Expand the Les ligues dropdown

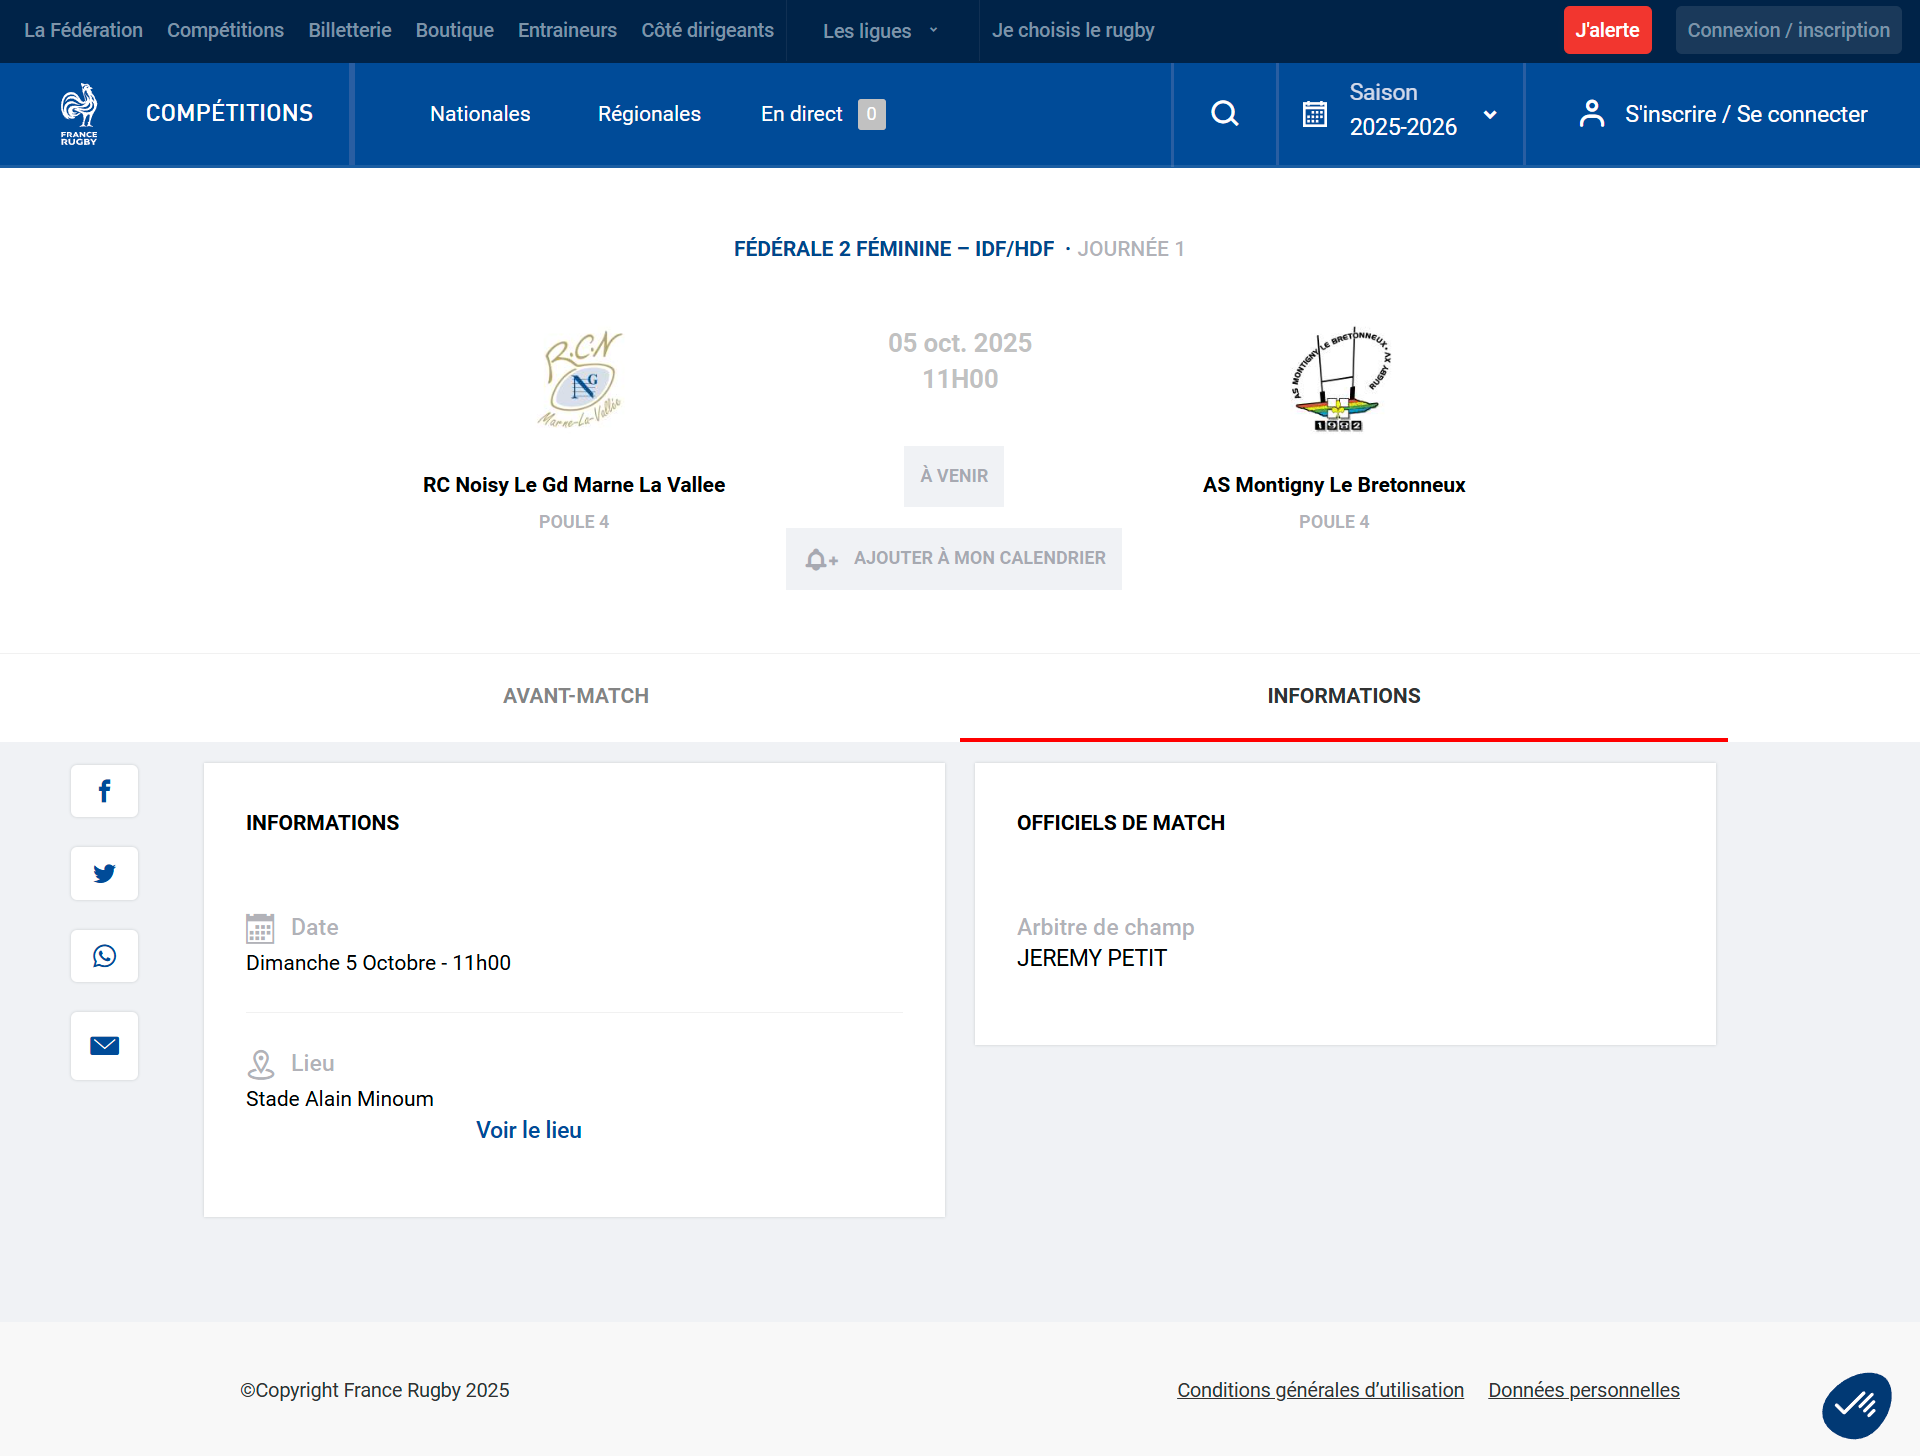(x=880, y=31)
